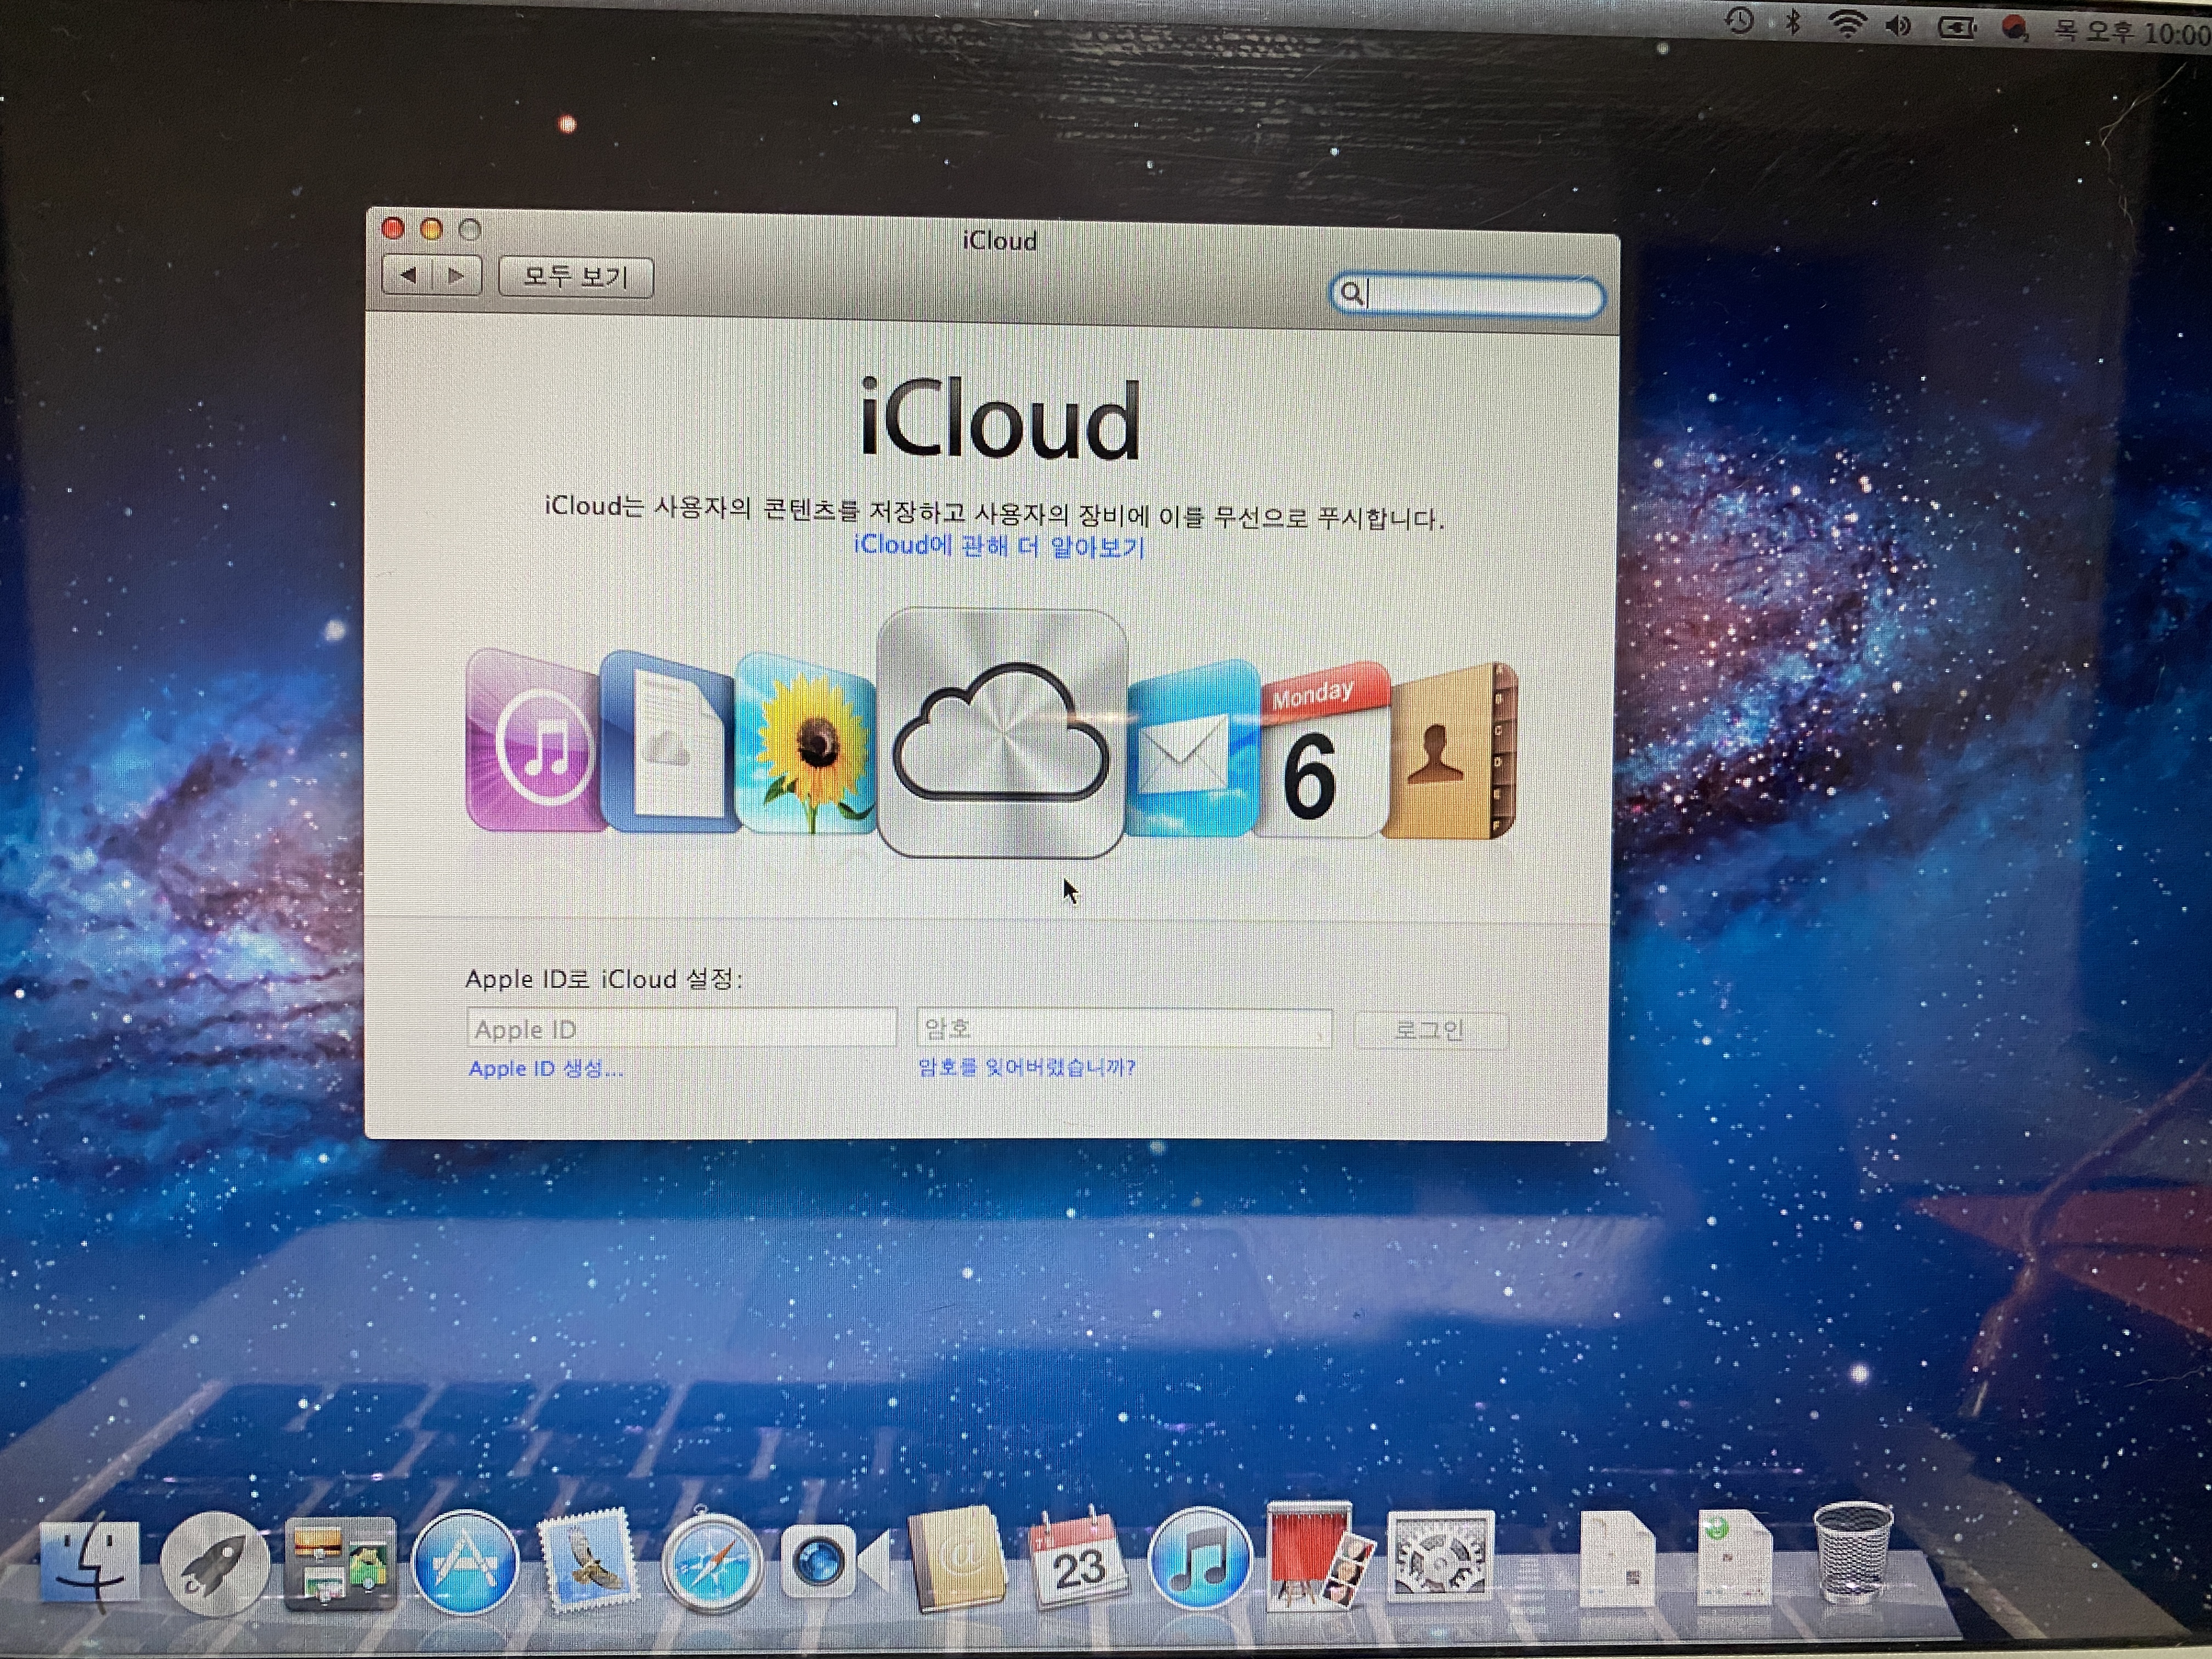Click into the Apple ID text field
This screenshot has height=1659, width=2212.
tap(681, 1028)
